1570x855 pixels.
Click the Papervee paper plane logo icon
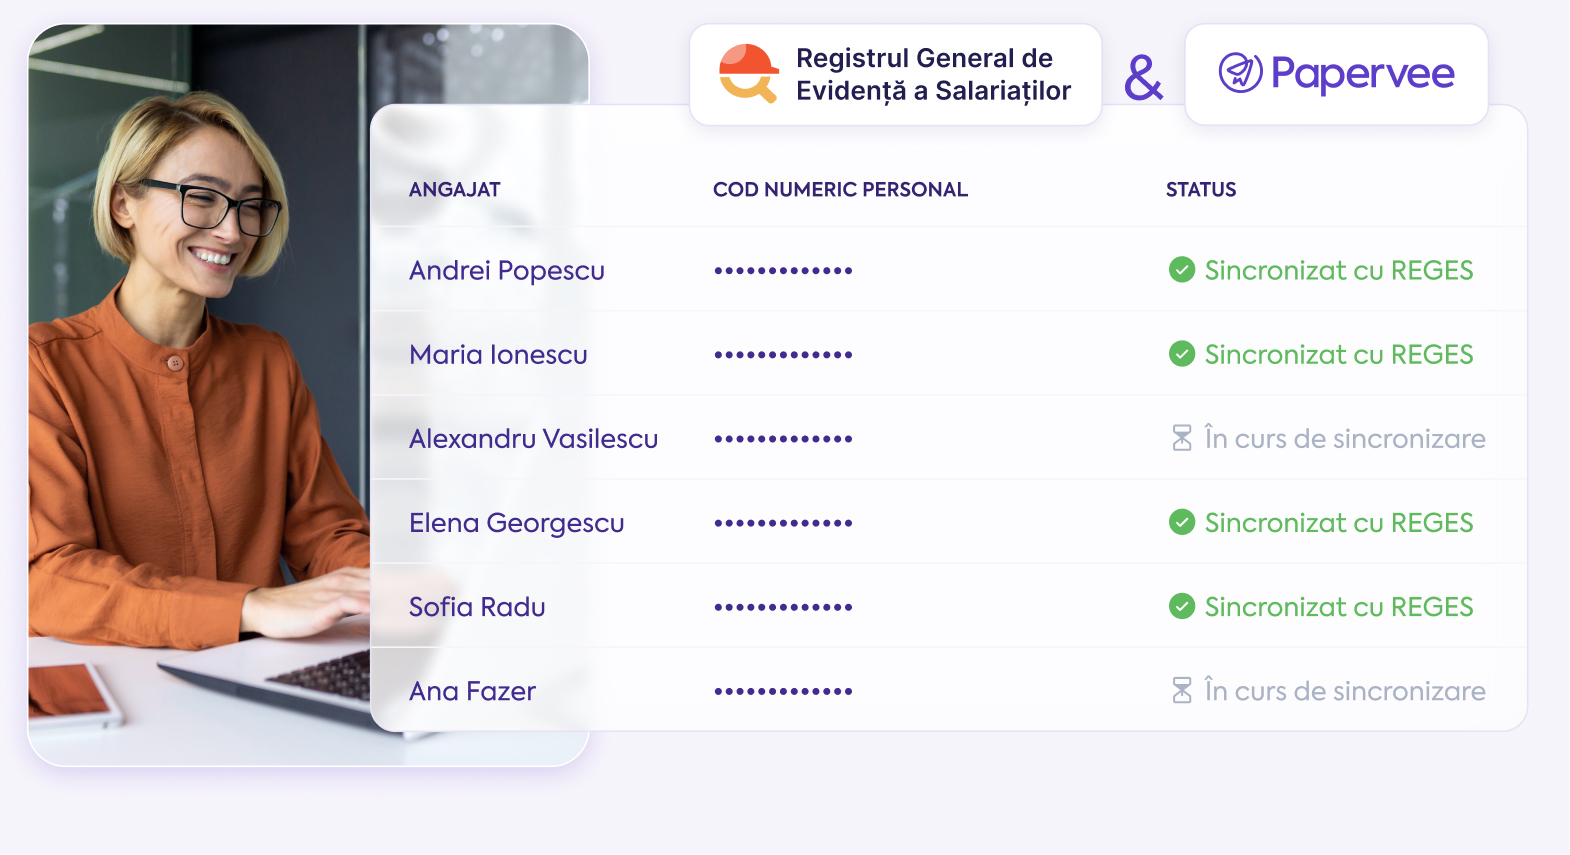[x=1240, y=73]
